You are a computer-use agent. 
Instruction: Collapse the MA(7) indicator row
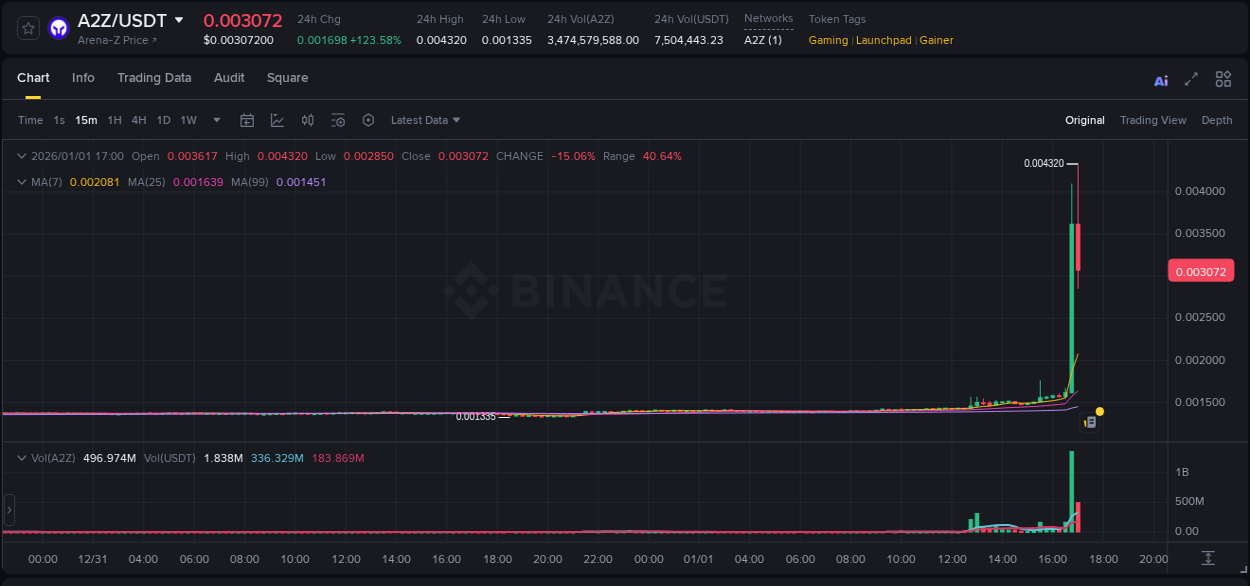[22, 182]
